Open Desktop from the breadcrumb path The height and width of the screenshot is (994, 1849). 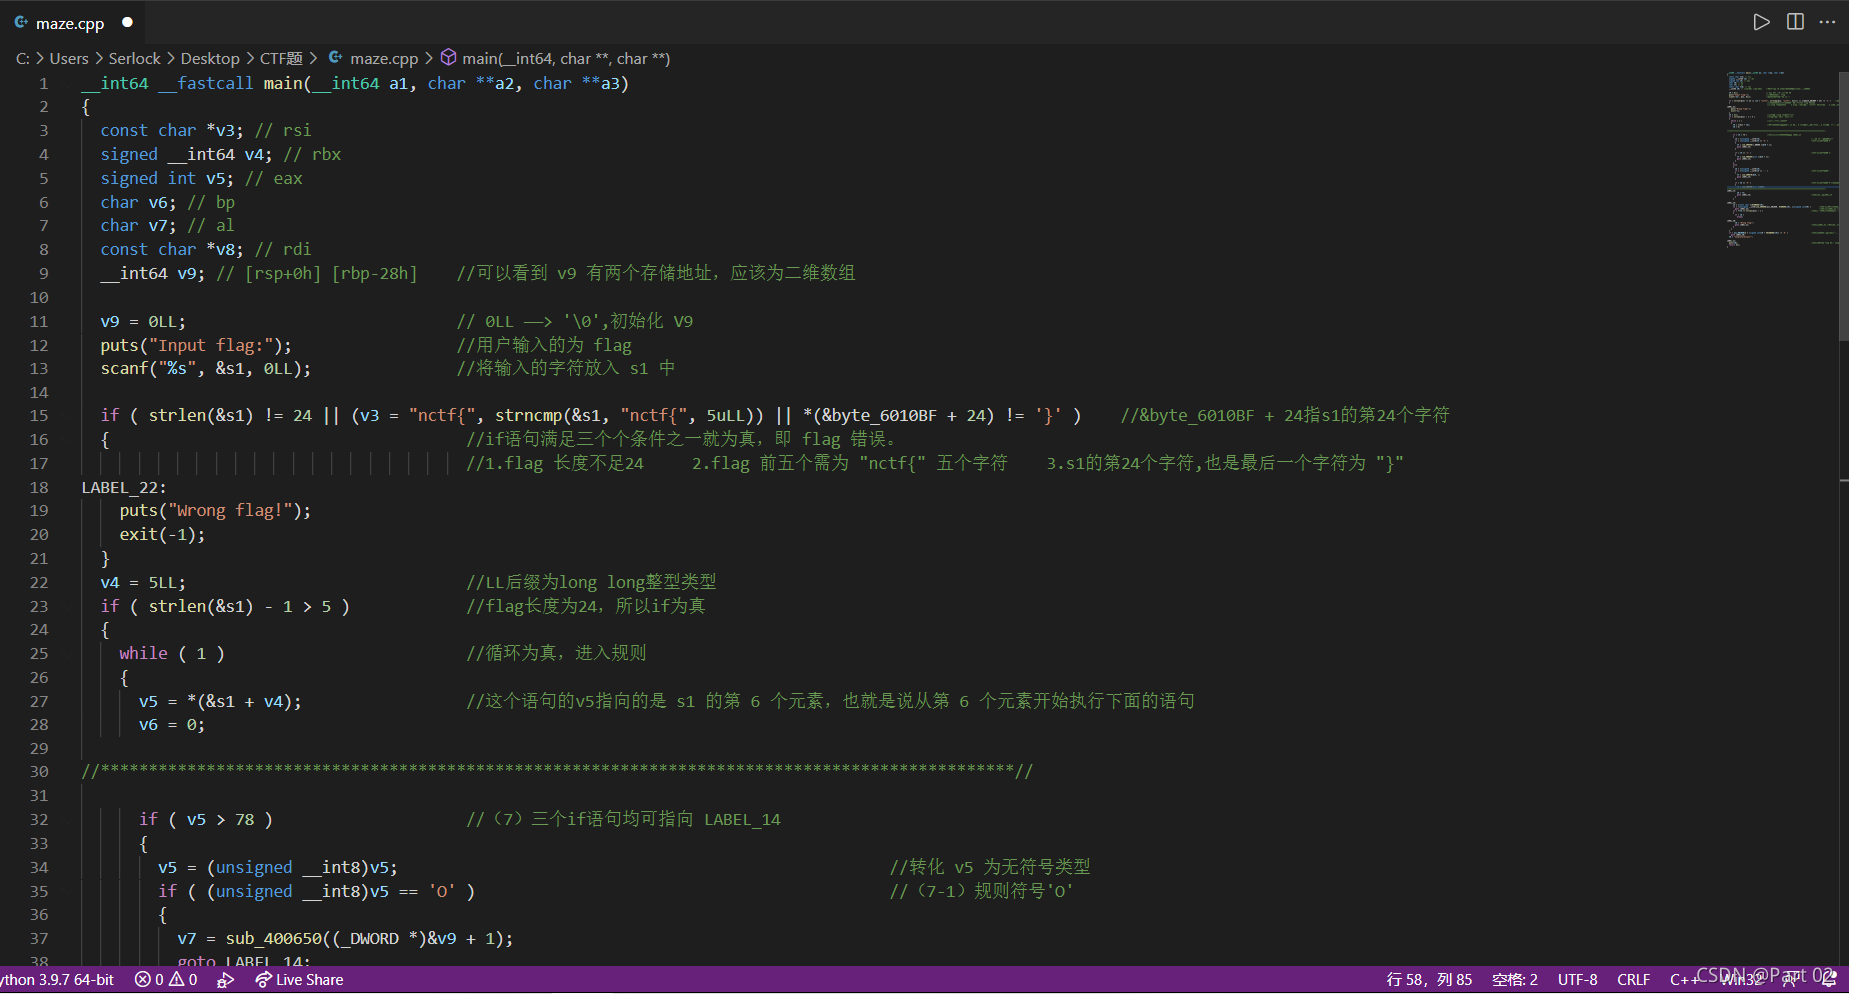[x=210, y=57]
